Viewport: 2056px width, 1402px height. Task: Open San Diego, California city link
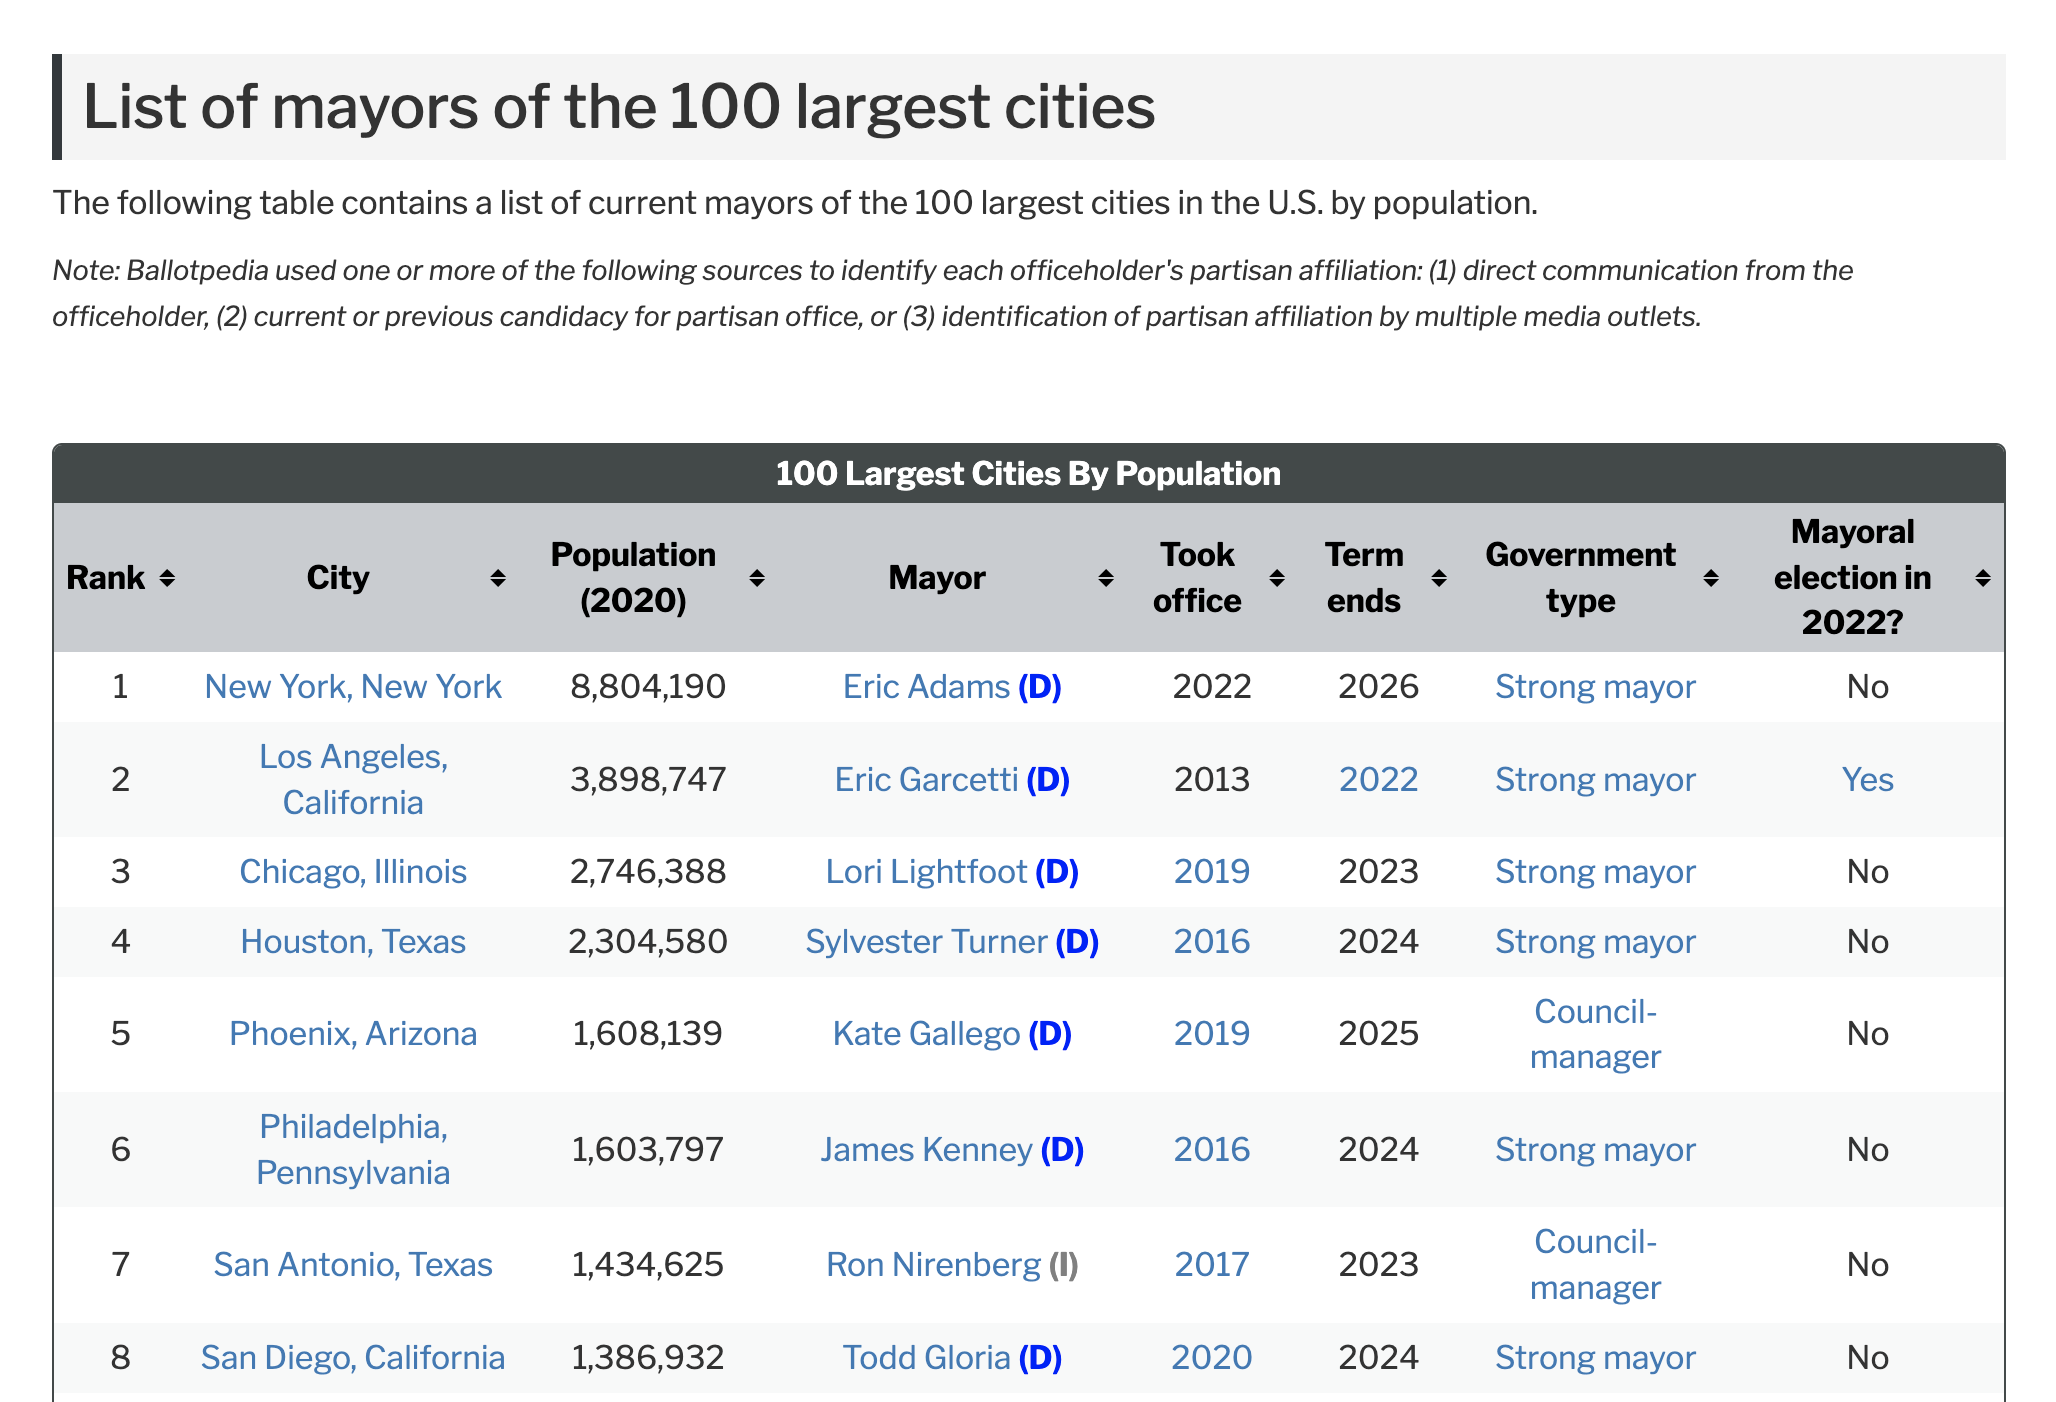click(x=353, y=1358)
